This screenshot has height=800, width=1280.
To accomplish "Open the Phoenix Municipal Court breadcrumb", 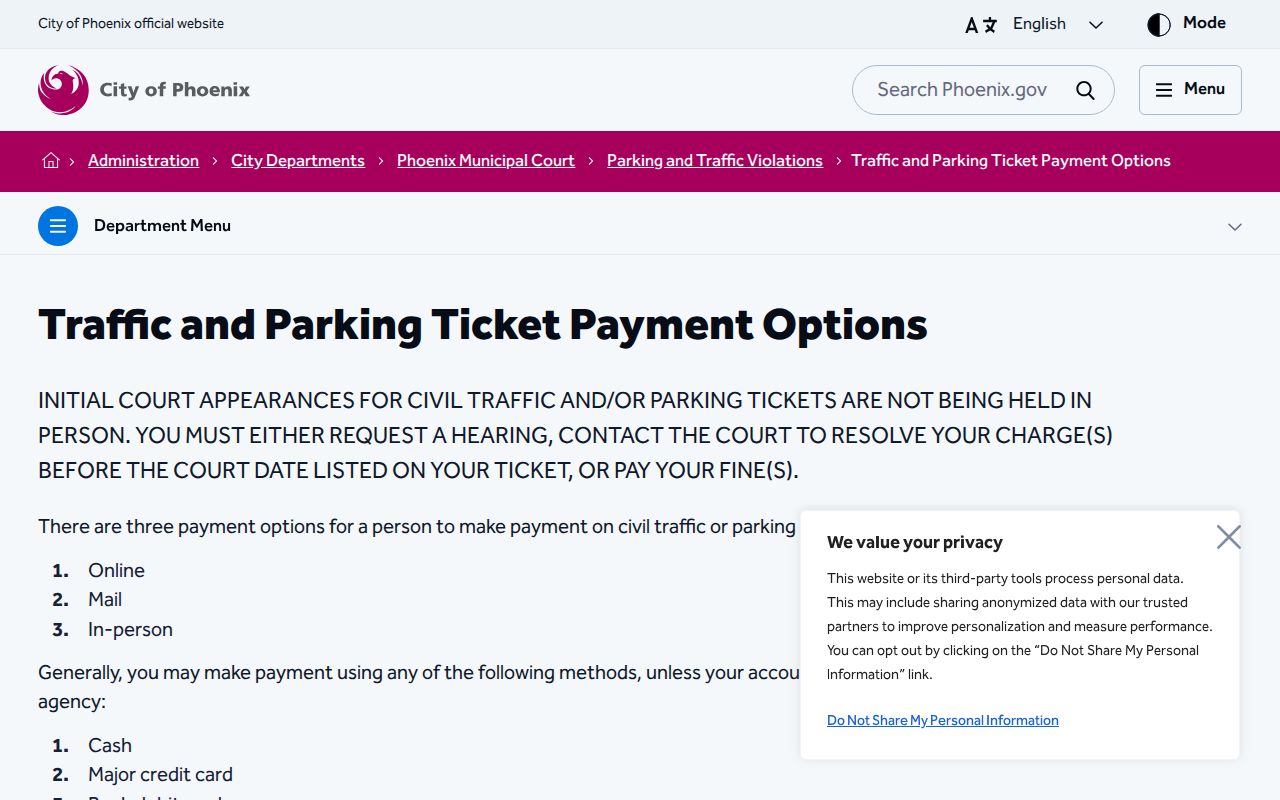I will (x=486, y=160).
